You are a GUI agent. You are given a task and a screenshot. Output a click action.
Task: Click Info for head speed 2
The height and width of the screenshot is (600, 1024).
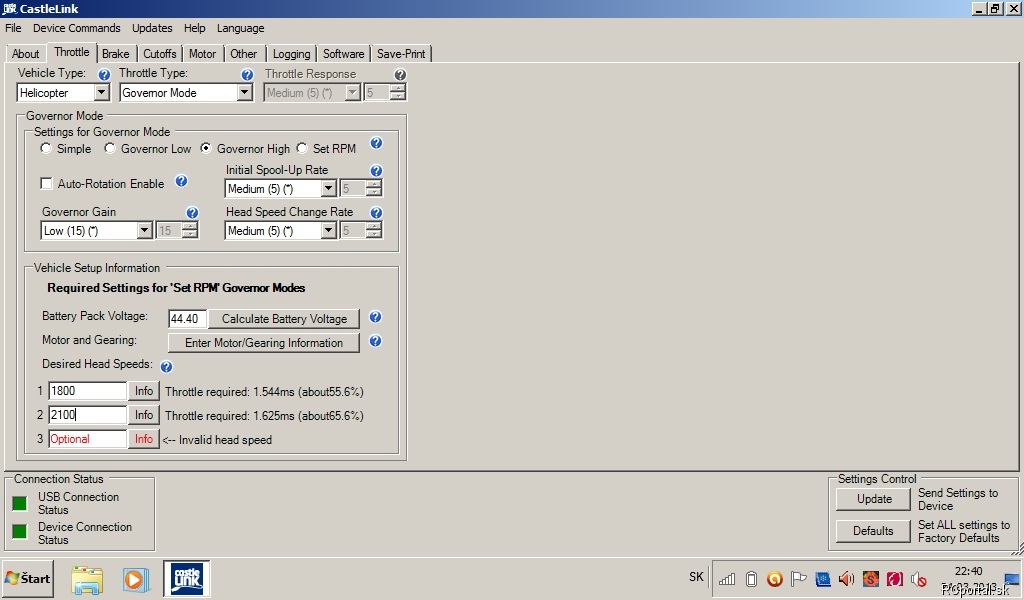[x=144, y=415]
